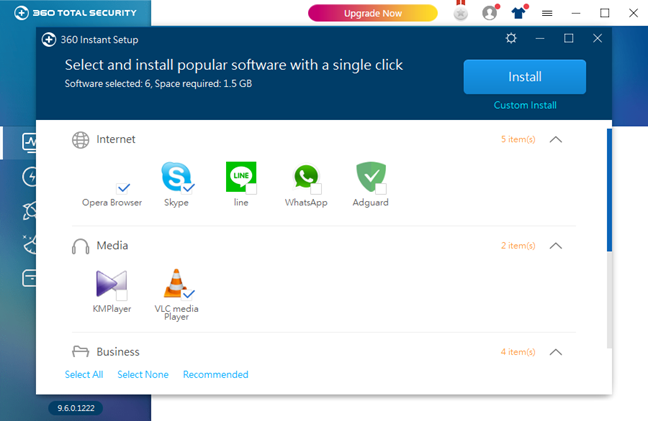Image resolution: width=648 pixels, height=421 pixels.
Task: Click the "Software selected: 6" status text
Action: (x=109, y=83)
